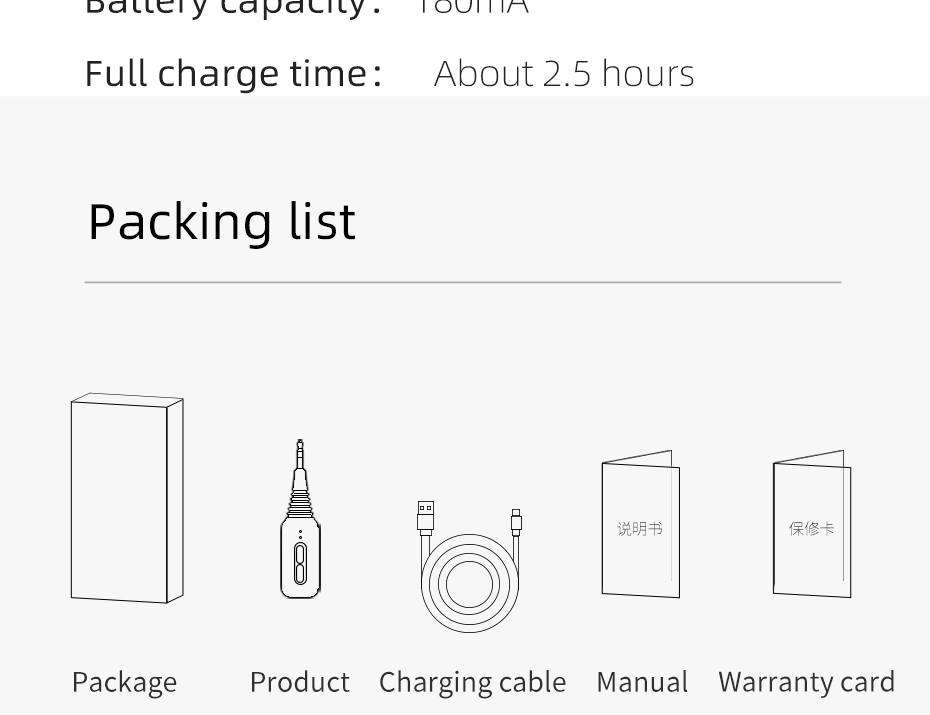The image size is (930, 715).
Task: Click the coiled charging cable illustration
Action: click(x=469, y=567)
